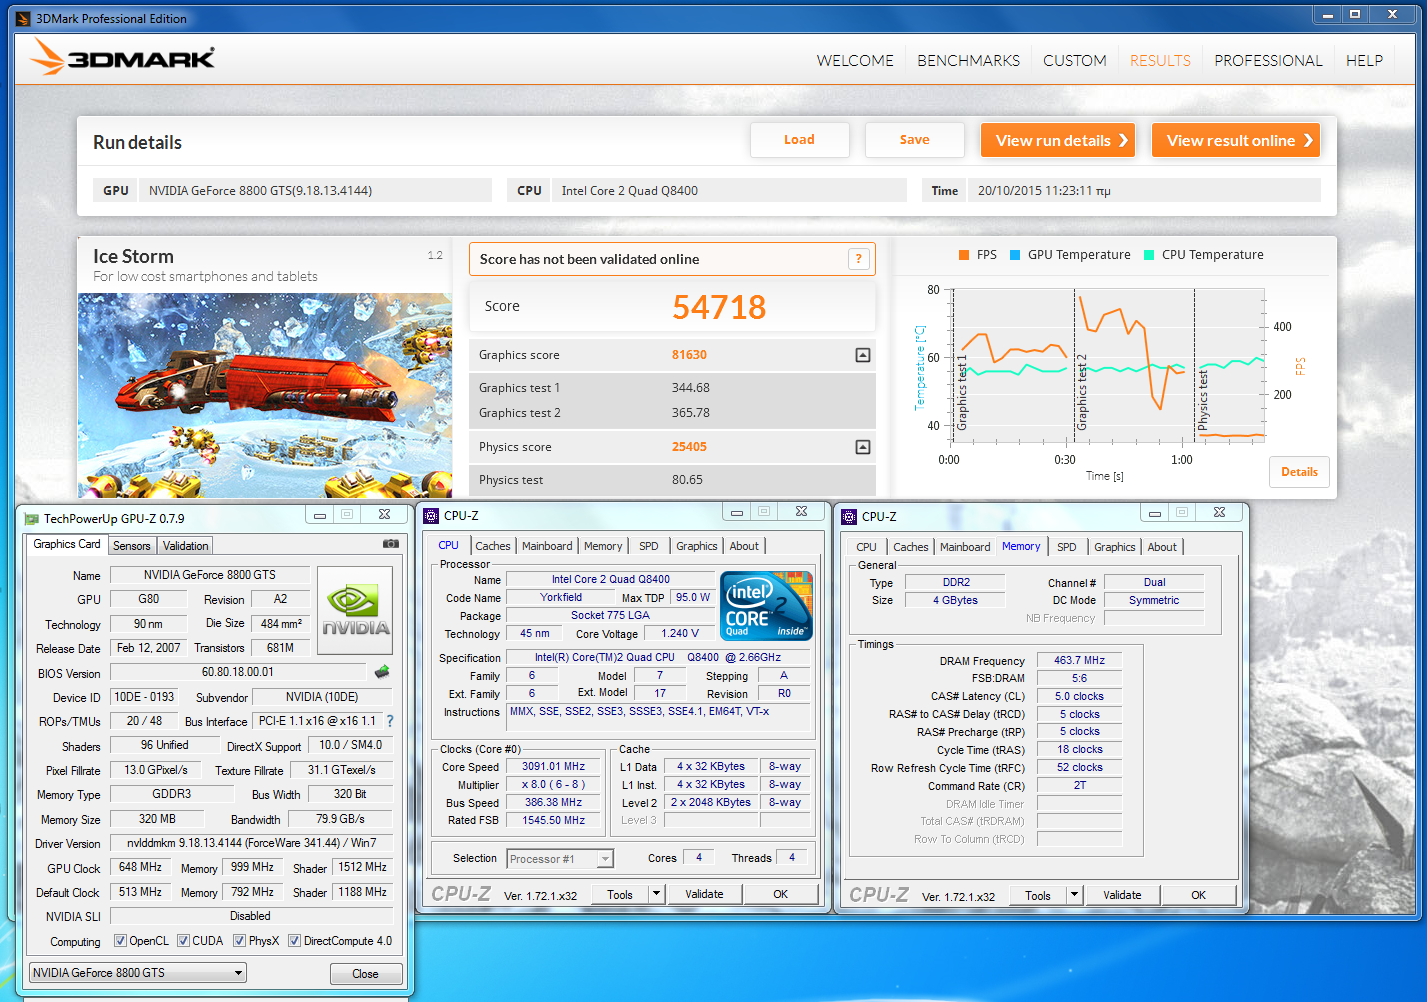The width and height of the screenshot is (1427, 1002).
Task: Click the Close button in GPU-Z
Action: (366, 974)
